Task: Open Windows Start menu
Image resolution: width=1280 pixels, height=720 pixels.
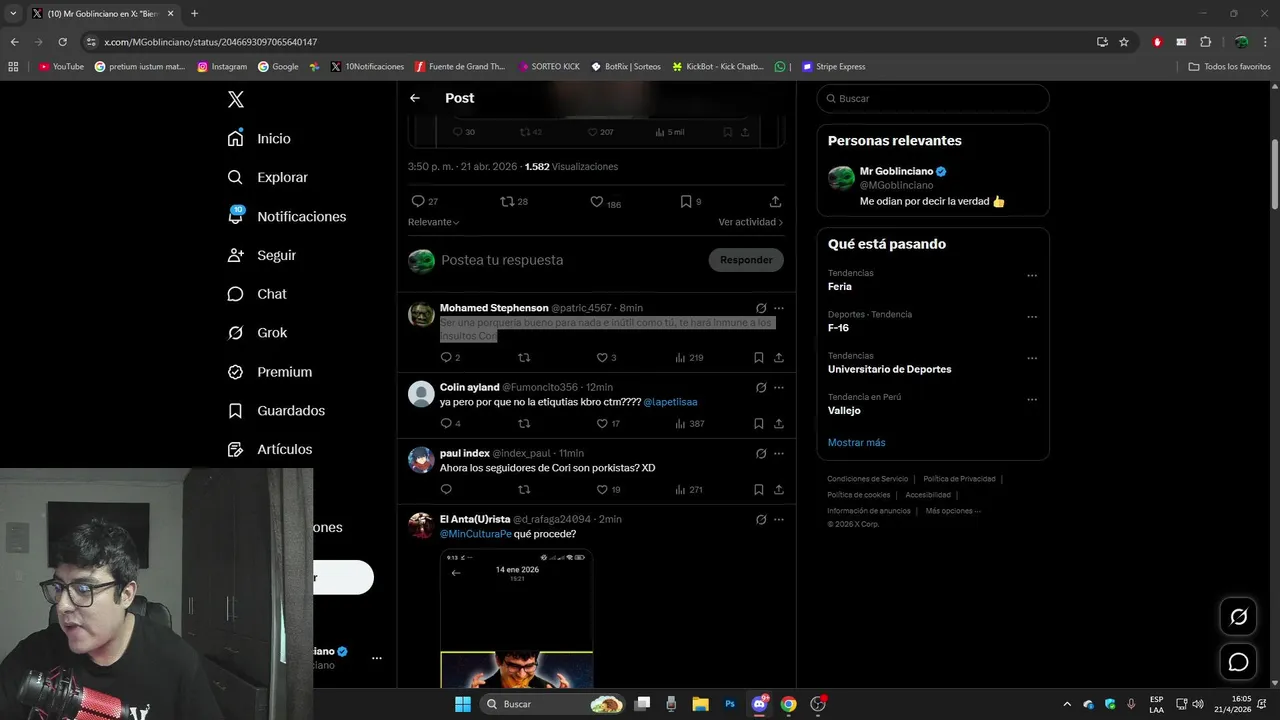Action: click(463, 704)
